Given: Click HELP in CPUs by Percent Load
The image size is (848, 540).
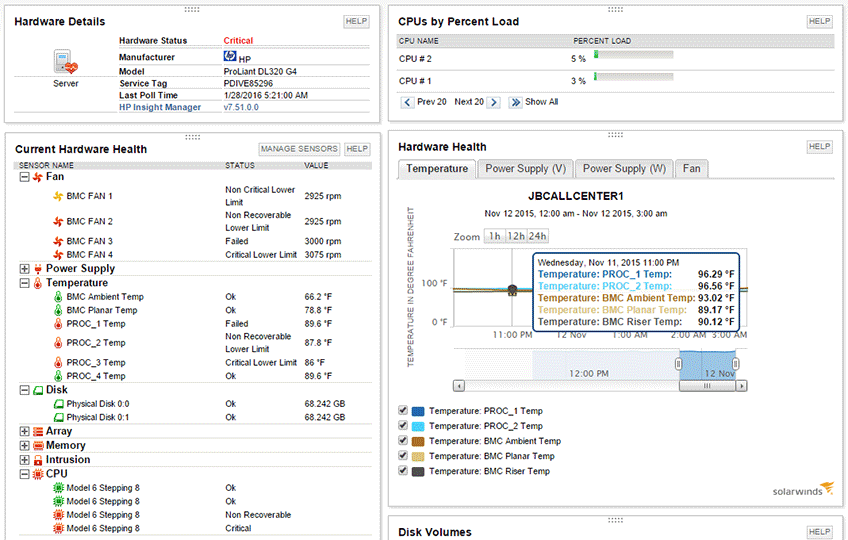Looking at the screenshot, I should click(819, 21).
